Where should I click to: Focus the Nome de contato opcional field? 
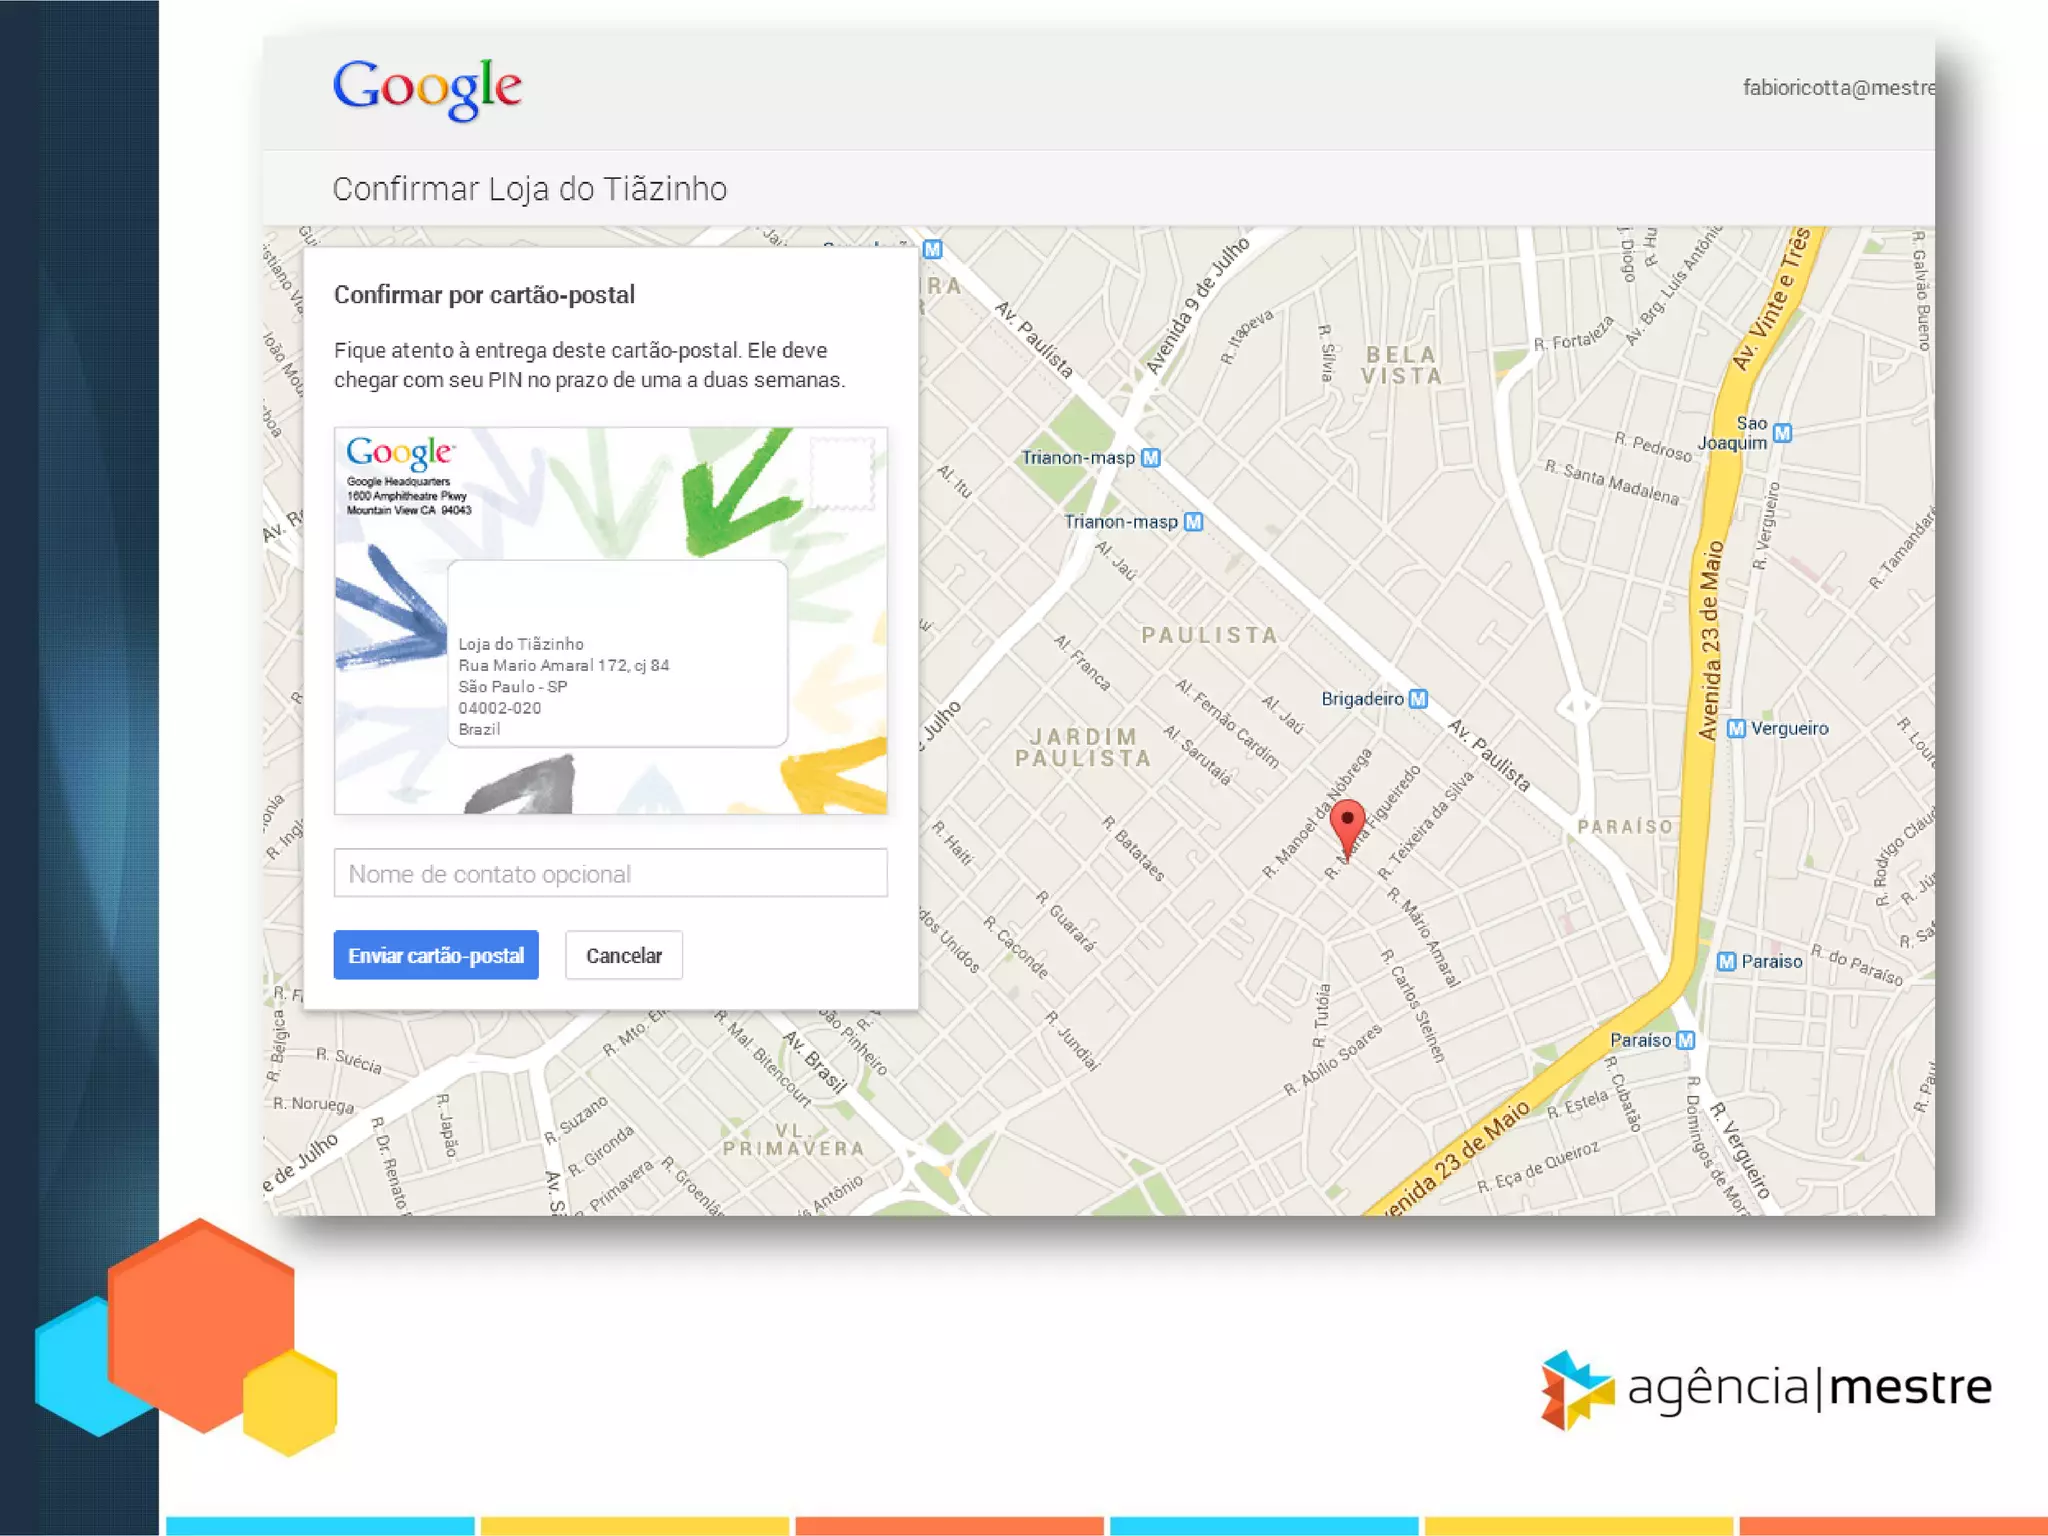click(611, 873)
